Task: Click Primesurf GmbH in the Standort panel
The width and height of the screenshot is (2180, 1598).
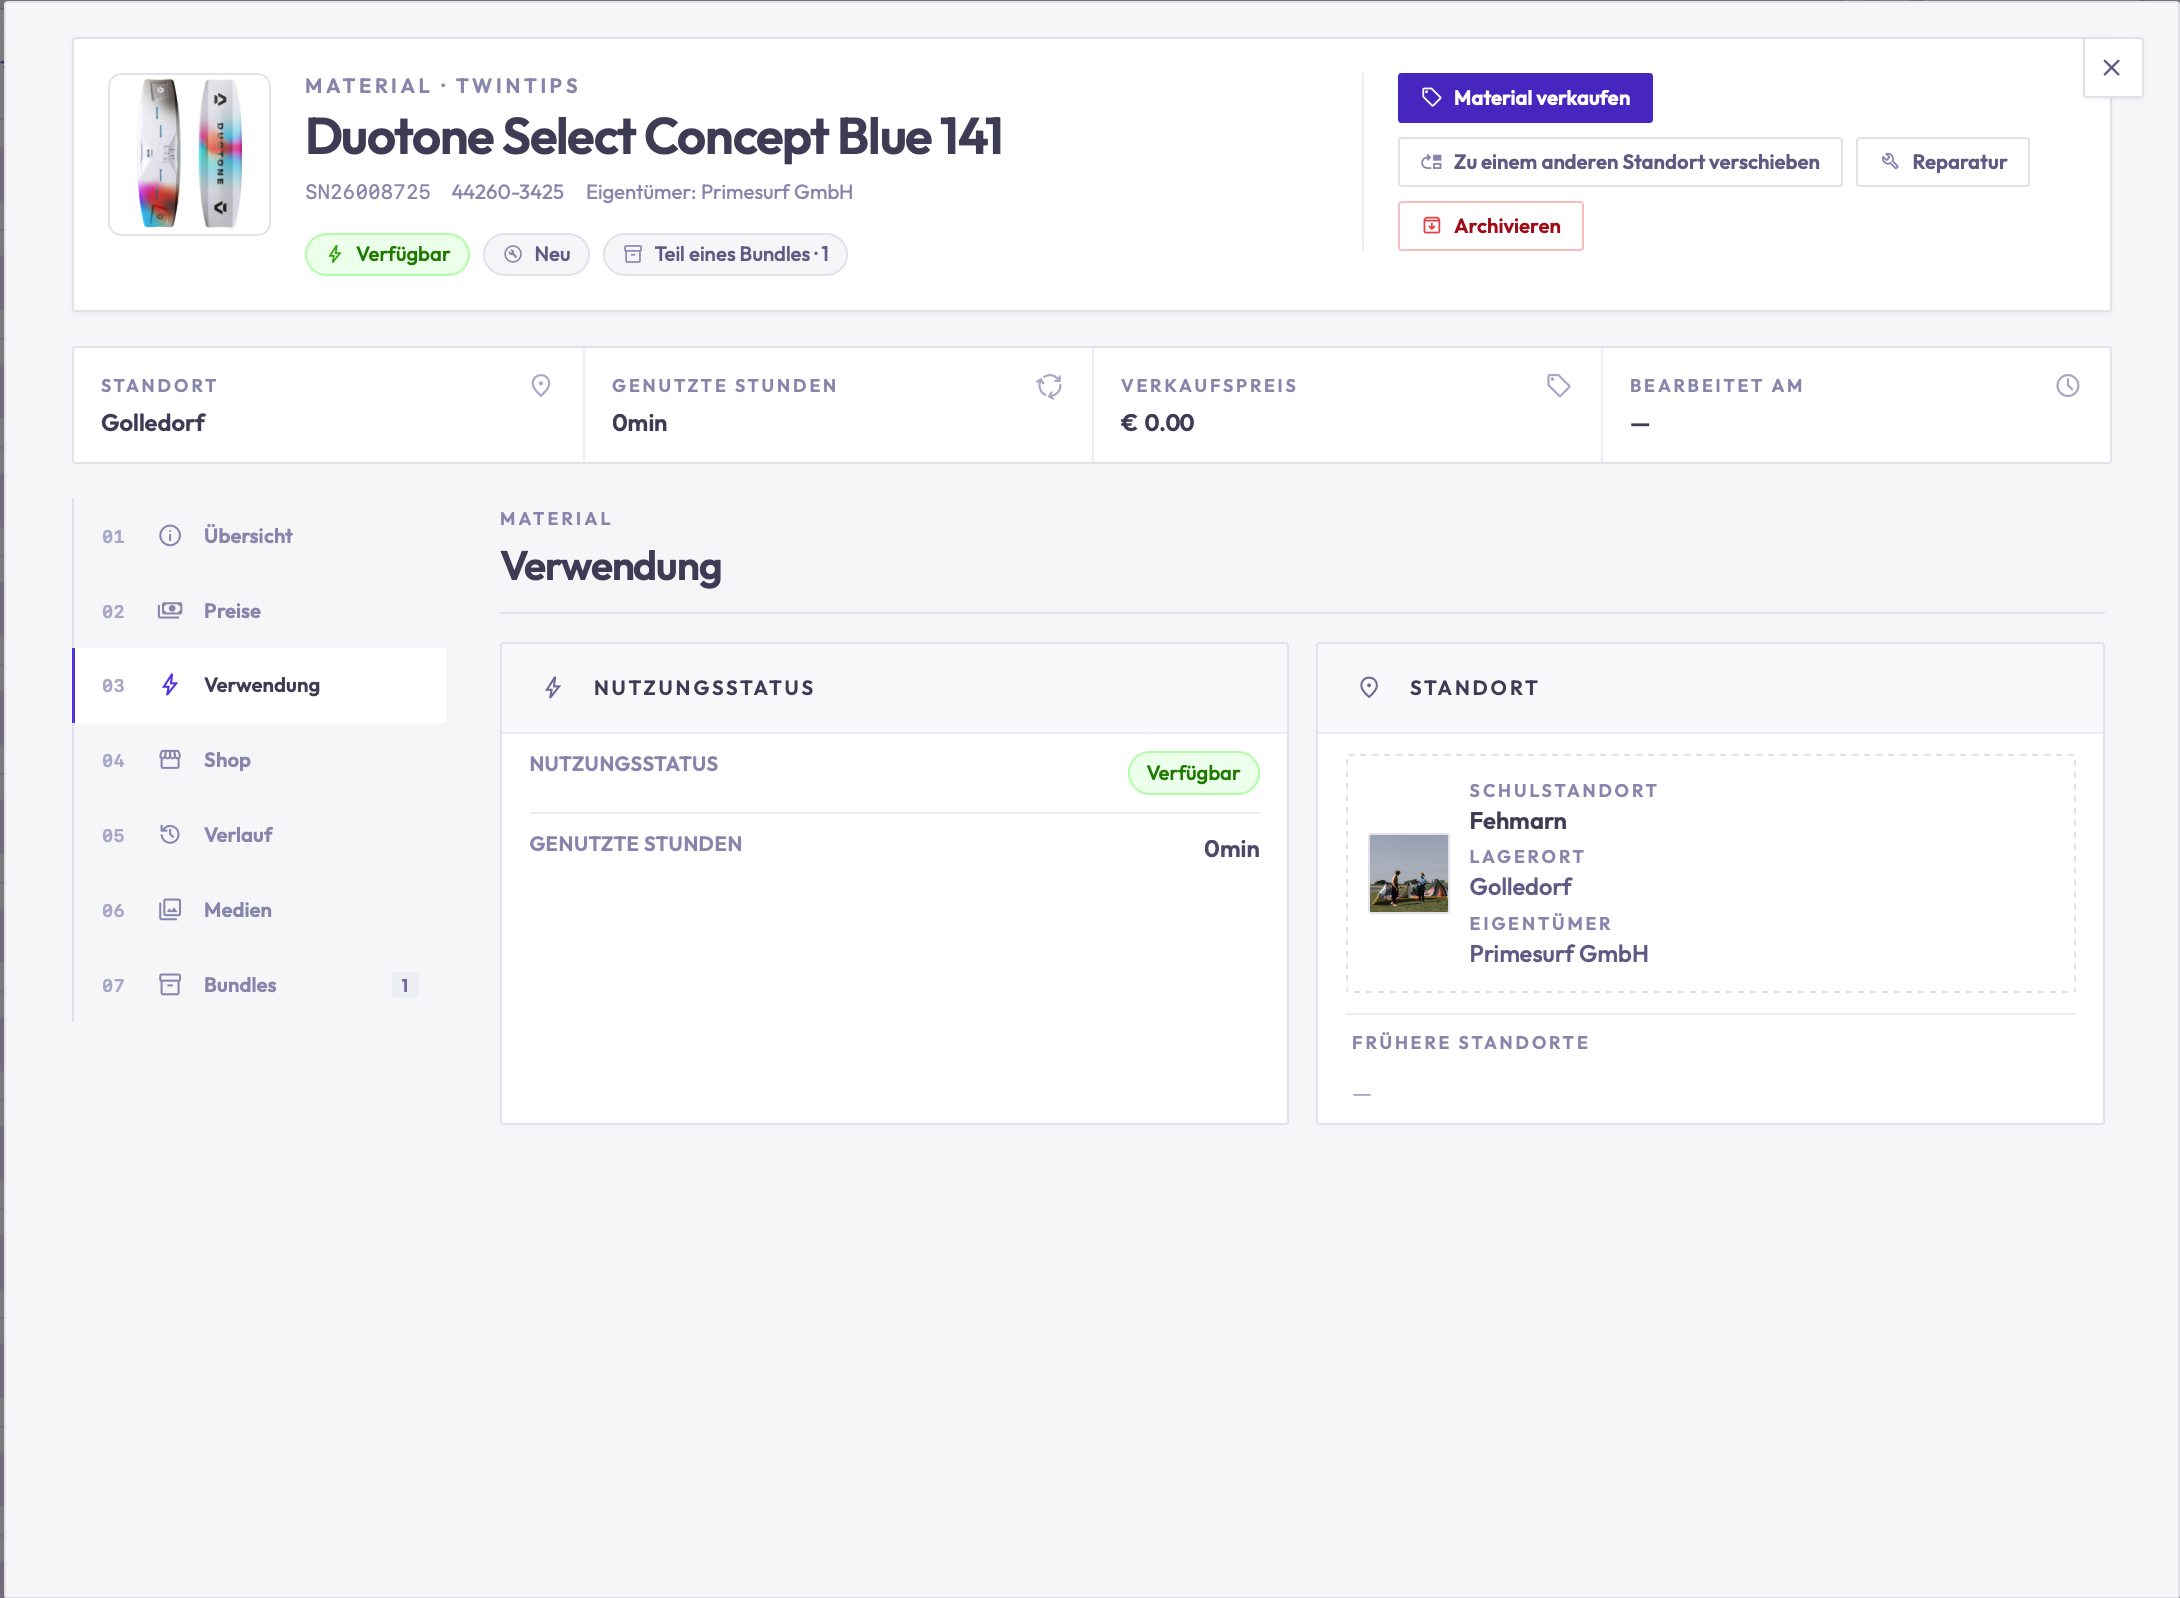Action: tap(1558, 954)
